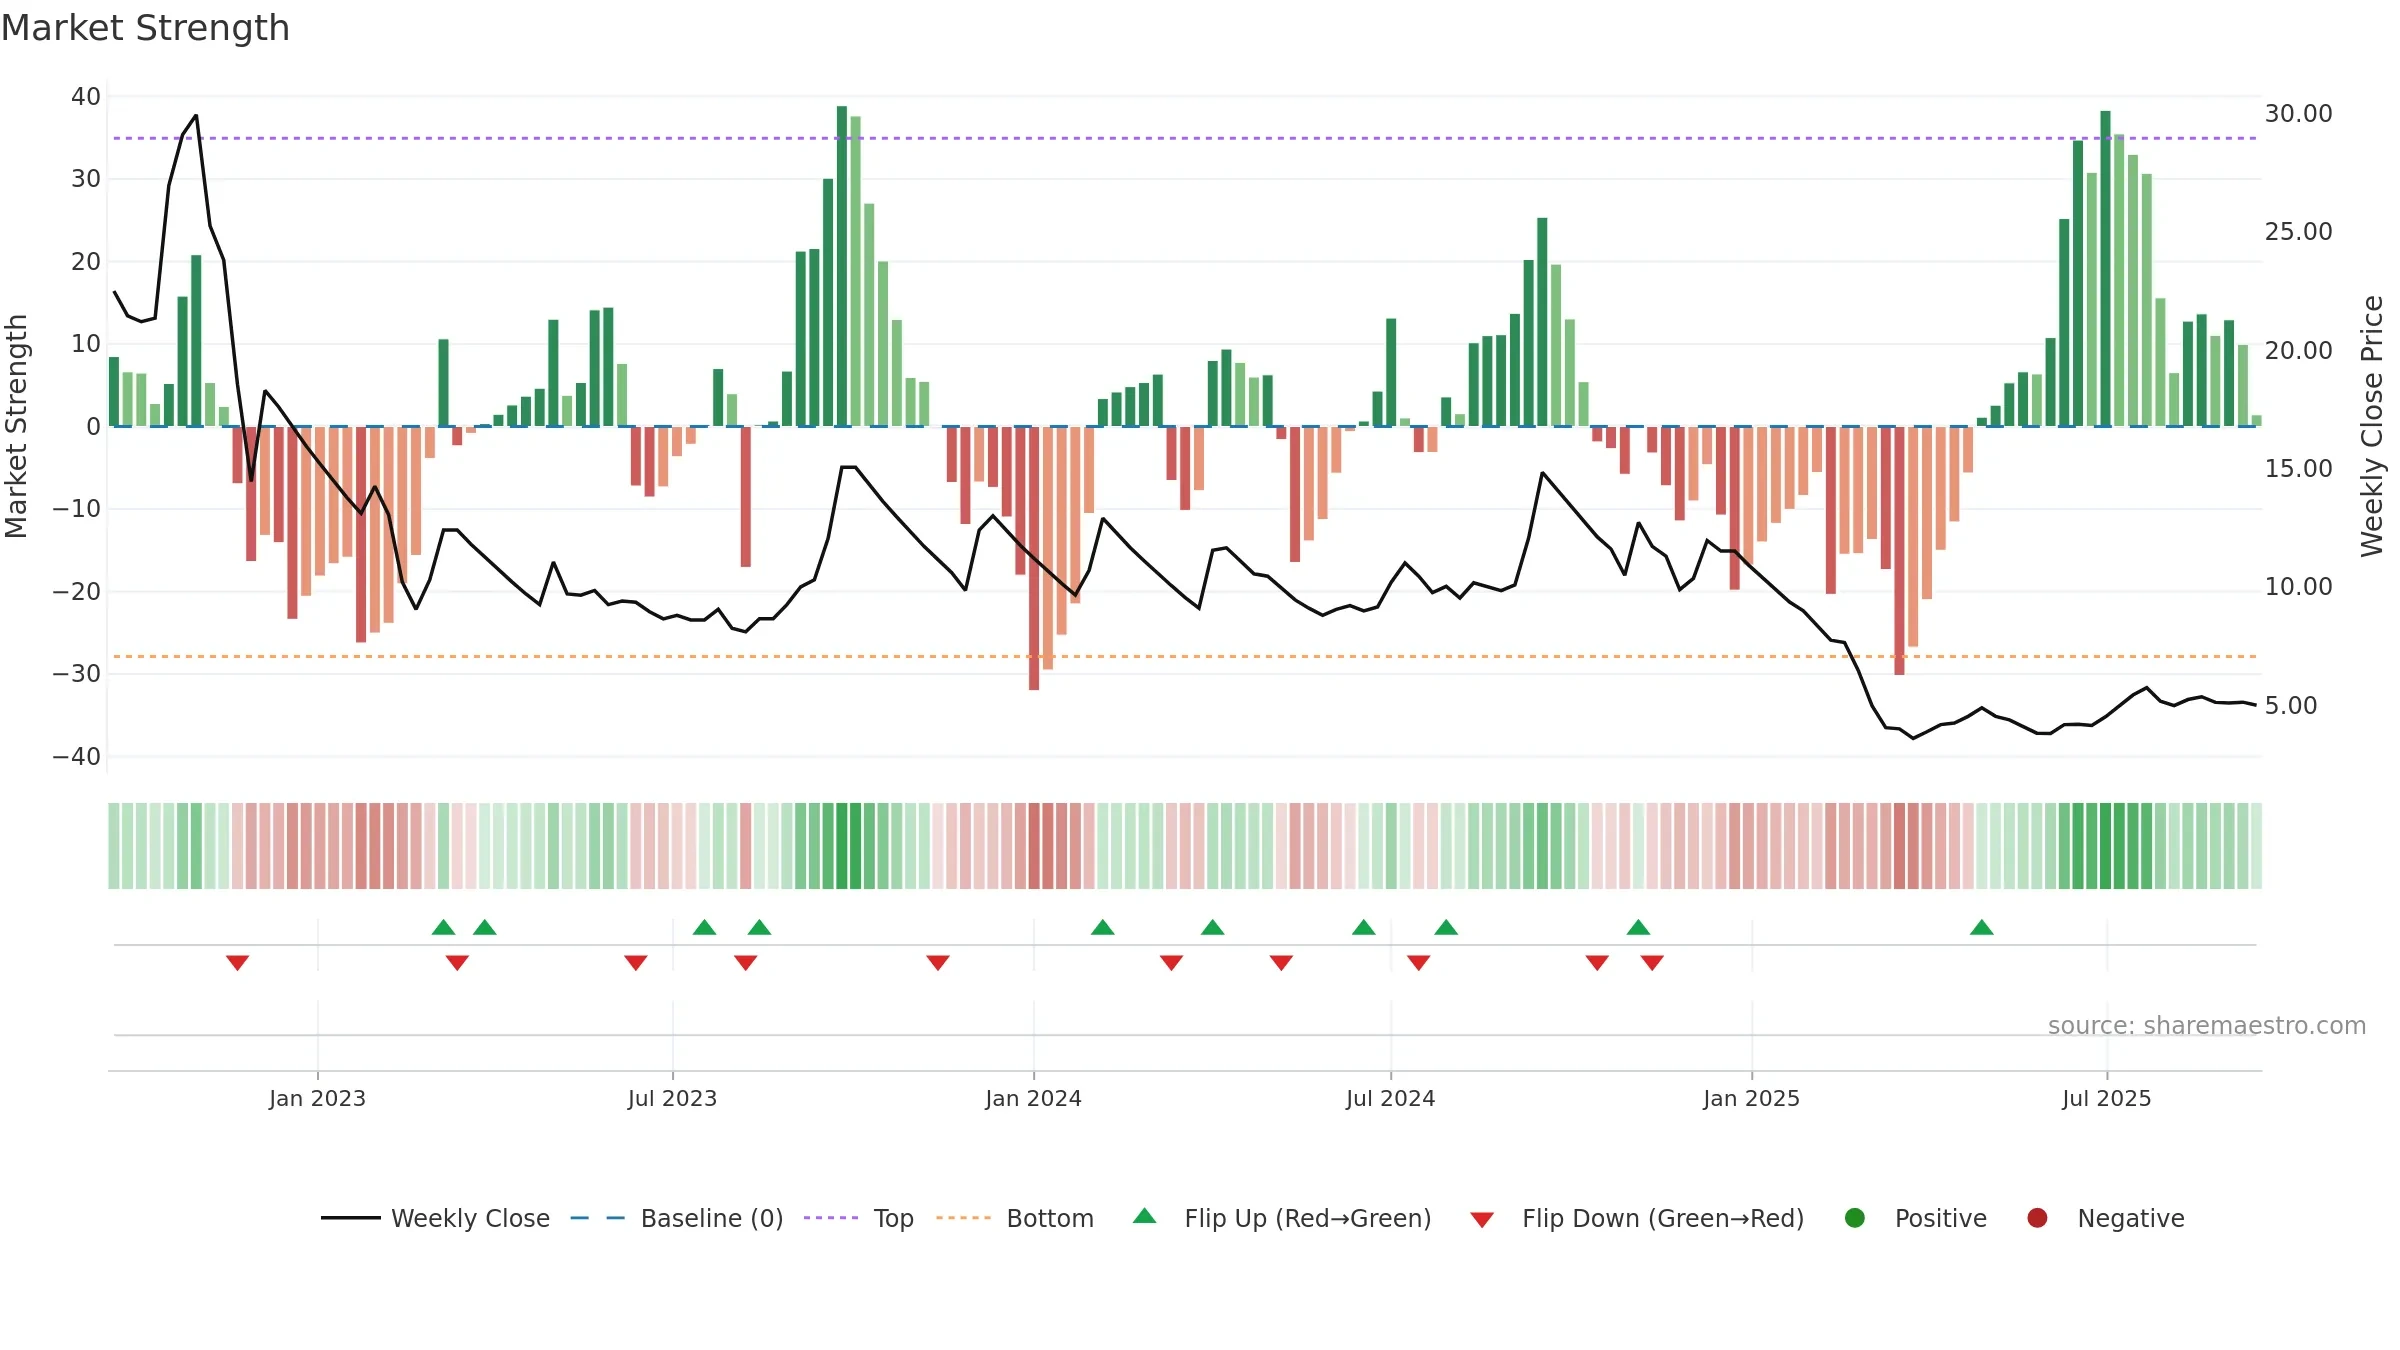Click the dark green heat-strip cell near late 2023

coord(842,846)
